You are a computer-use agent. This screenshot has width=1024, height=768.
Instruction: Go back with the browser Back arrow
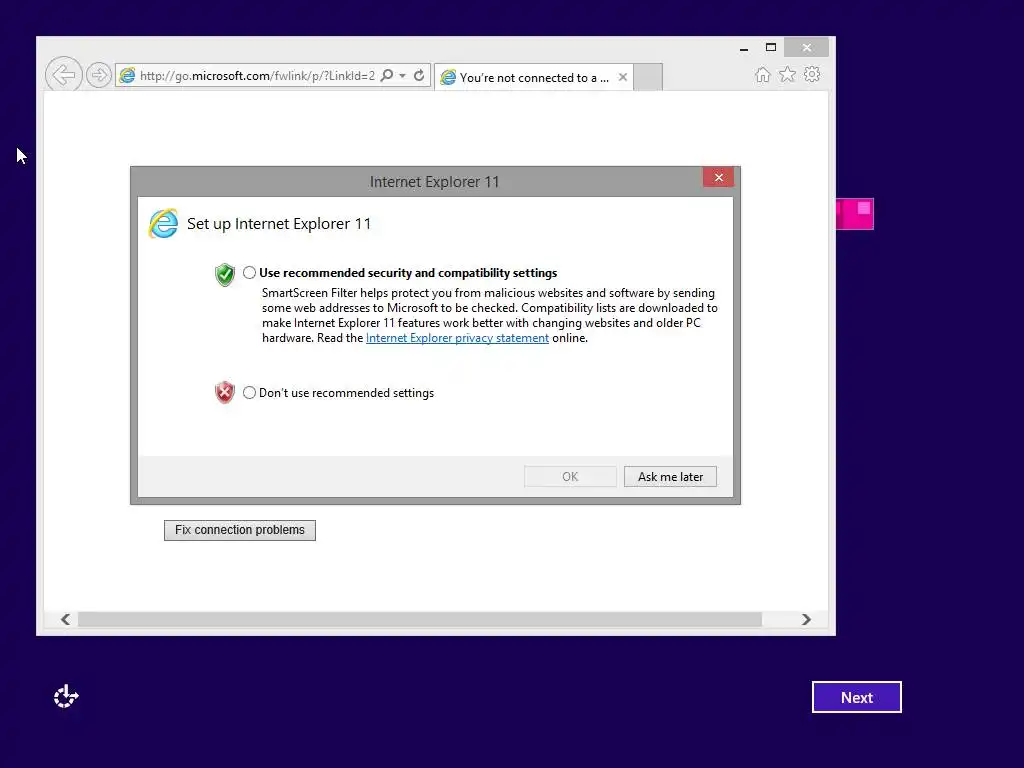coord(63,75)
